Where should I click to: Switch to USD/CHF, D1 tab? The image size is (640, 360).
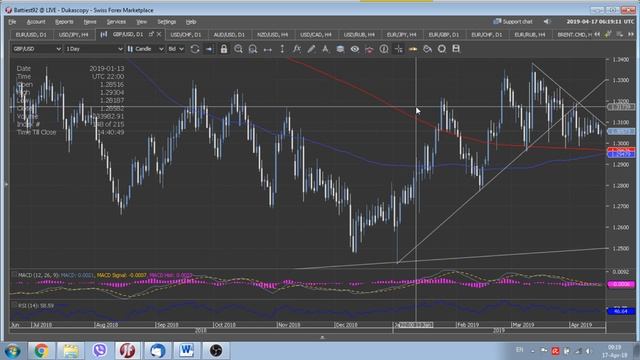[186, 35]
